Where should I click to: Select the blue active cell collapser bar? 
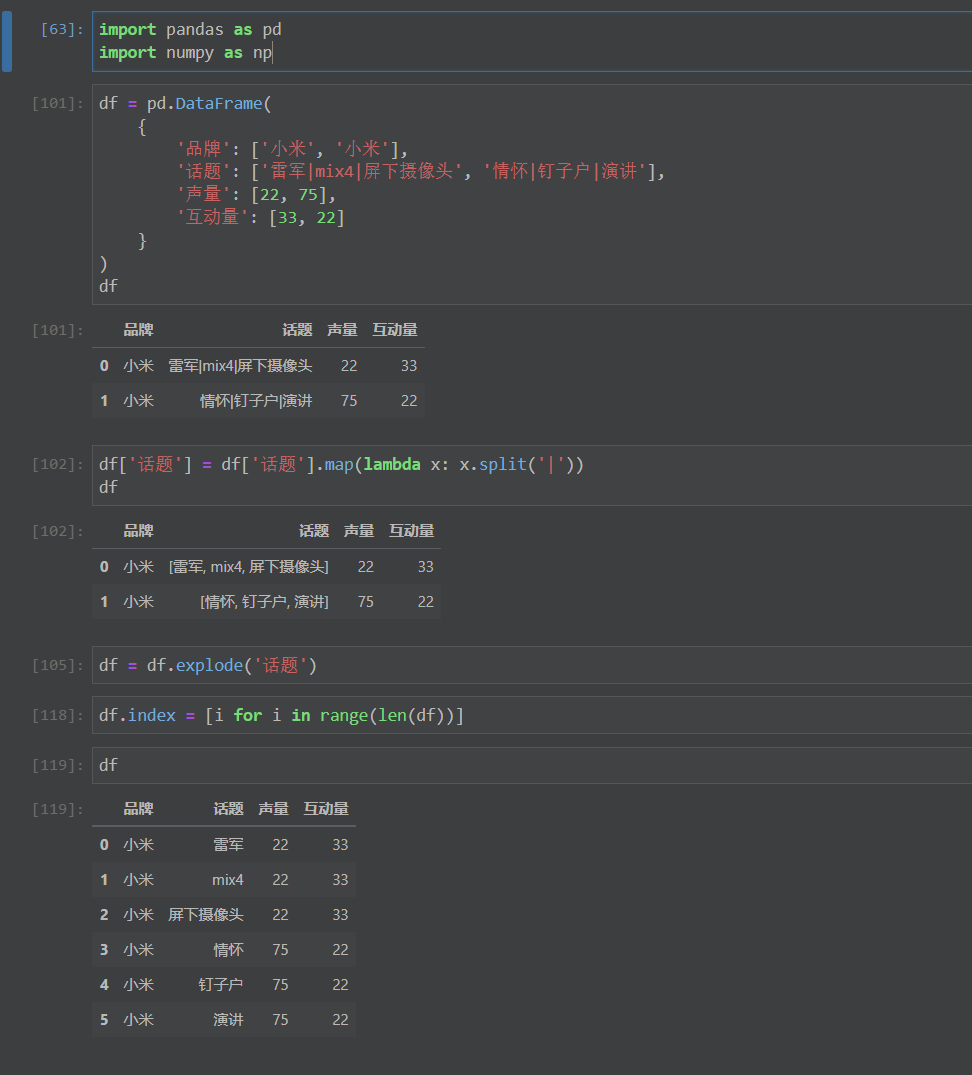click(7, 41)
